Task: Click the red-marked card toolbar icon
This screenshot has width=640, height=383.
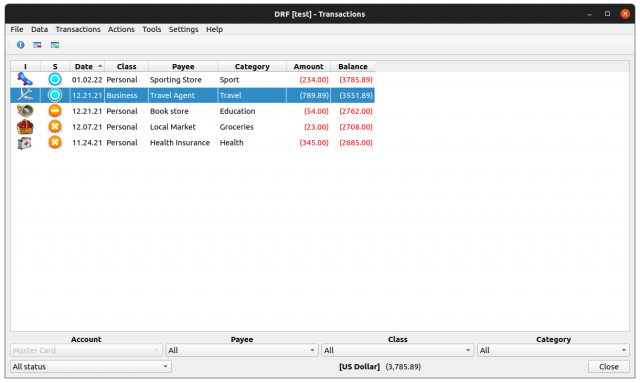Action: (x=38, y=45)
